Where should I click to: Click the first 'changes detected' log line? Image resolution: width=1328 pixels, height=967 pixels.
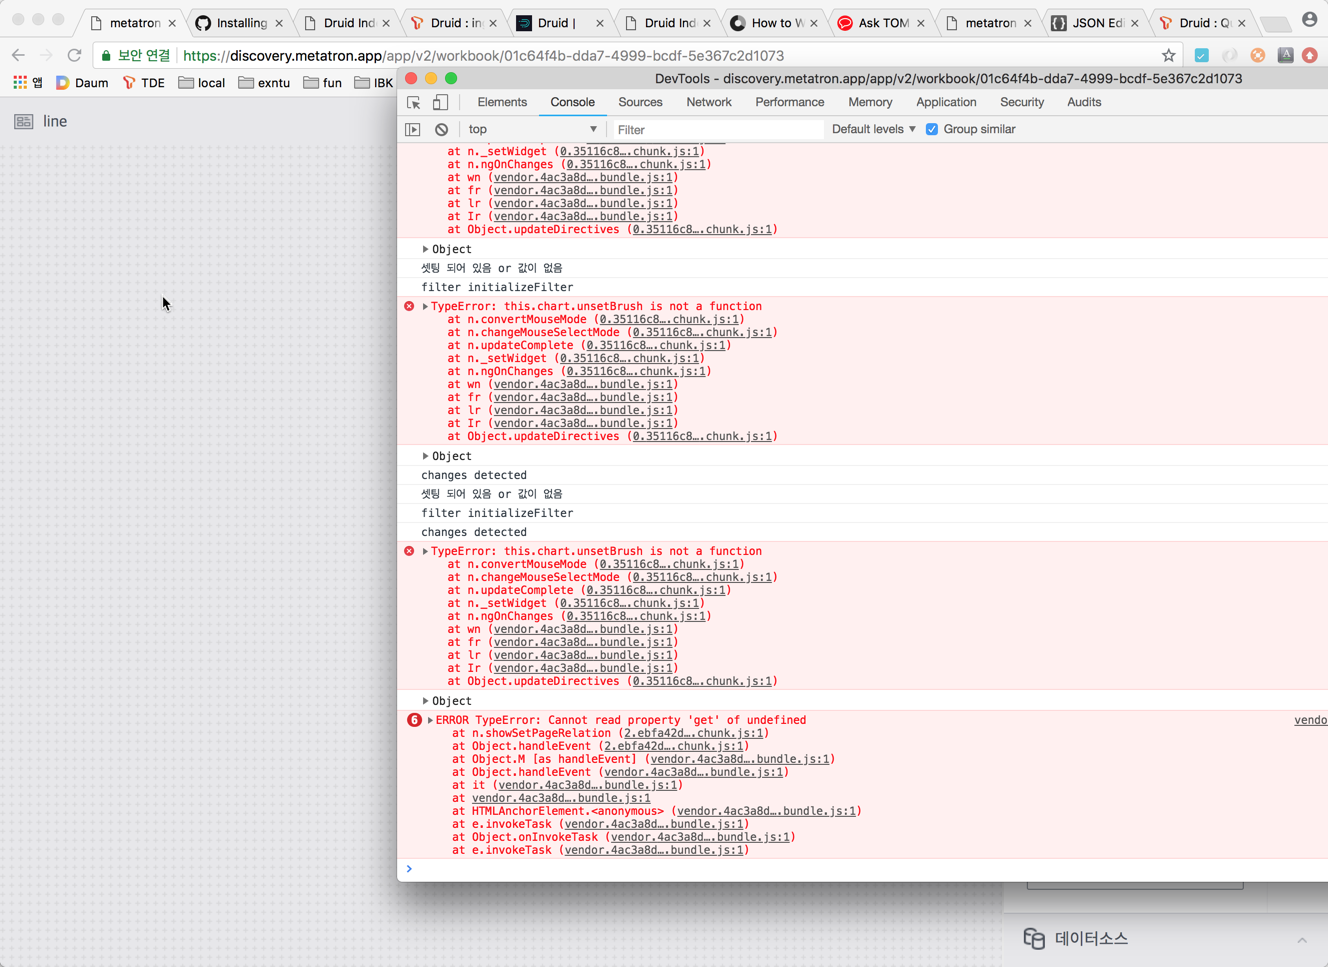(474, 475)
